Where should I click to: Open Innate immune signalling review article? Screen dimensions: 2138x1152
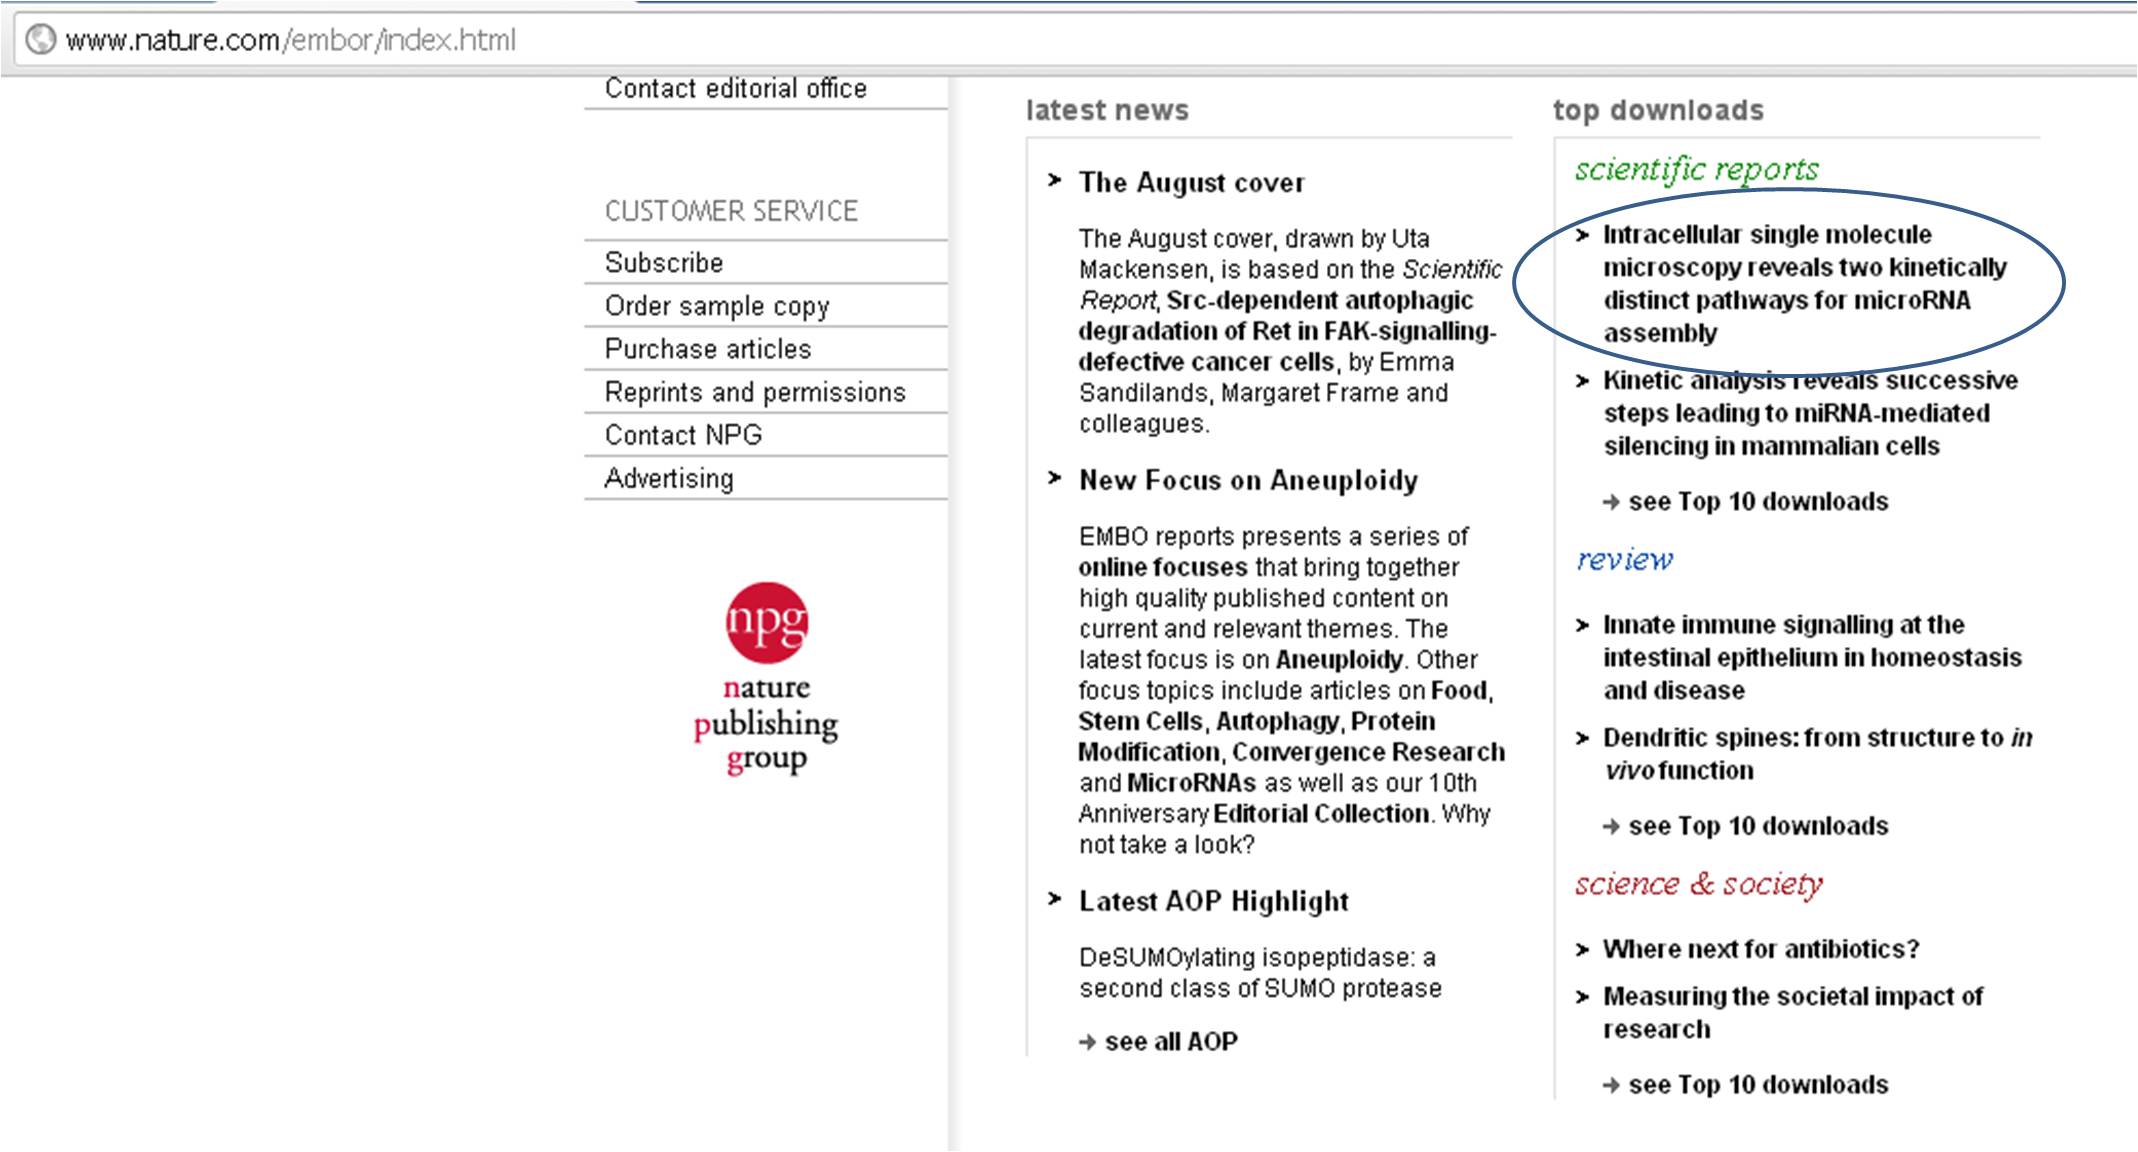[1811, 657]
